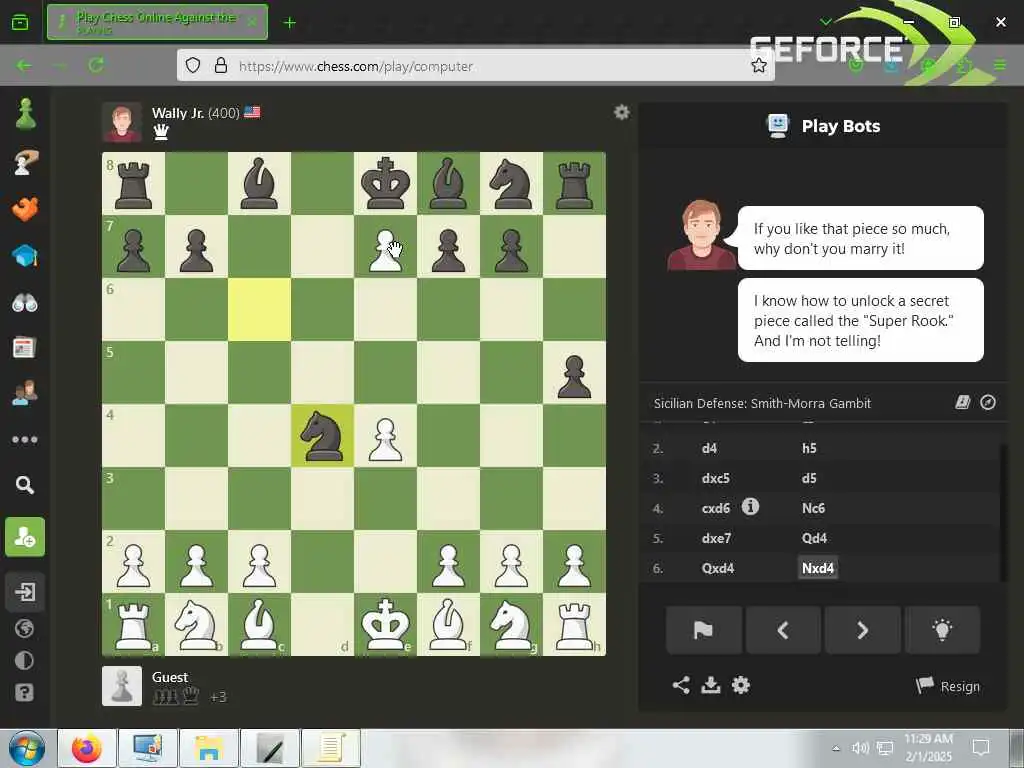
Task: Open board settings gear above the board
Action: point(622,112)
